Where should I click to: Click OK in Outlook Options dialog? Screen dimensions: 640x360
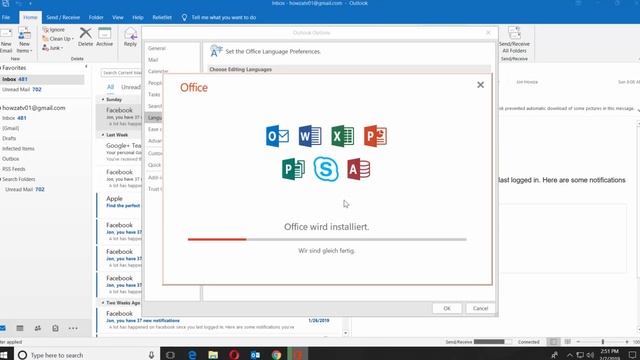tap(447, 309)
